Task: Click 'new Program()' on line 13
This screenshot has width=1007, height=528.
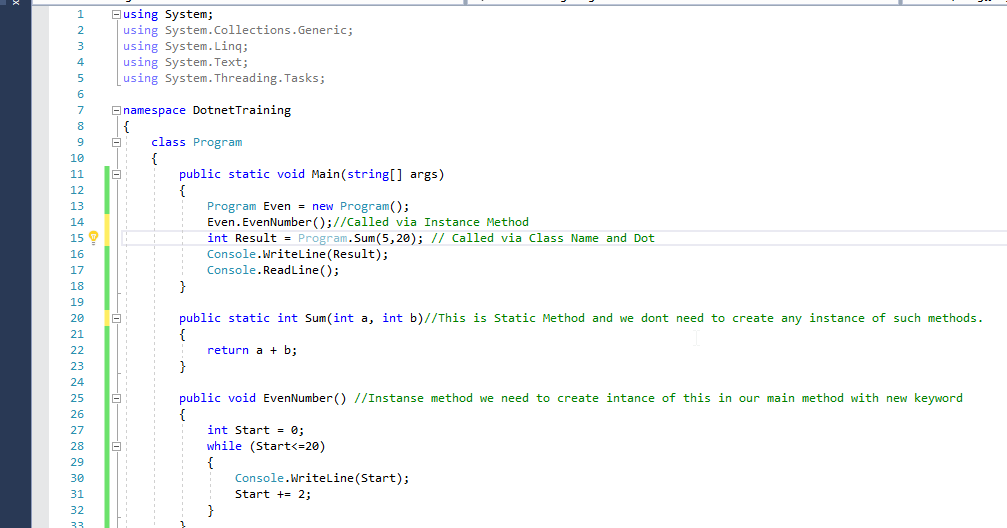Action: (x=357, y=206)
